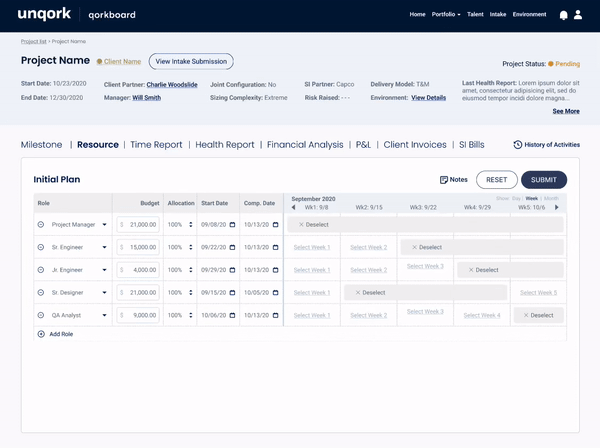Go to previous weeks with left arrow
The width and height of the screenshot is (600, 448).
pyautogui.click(x=293, y=207)
